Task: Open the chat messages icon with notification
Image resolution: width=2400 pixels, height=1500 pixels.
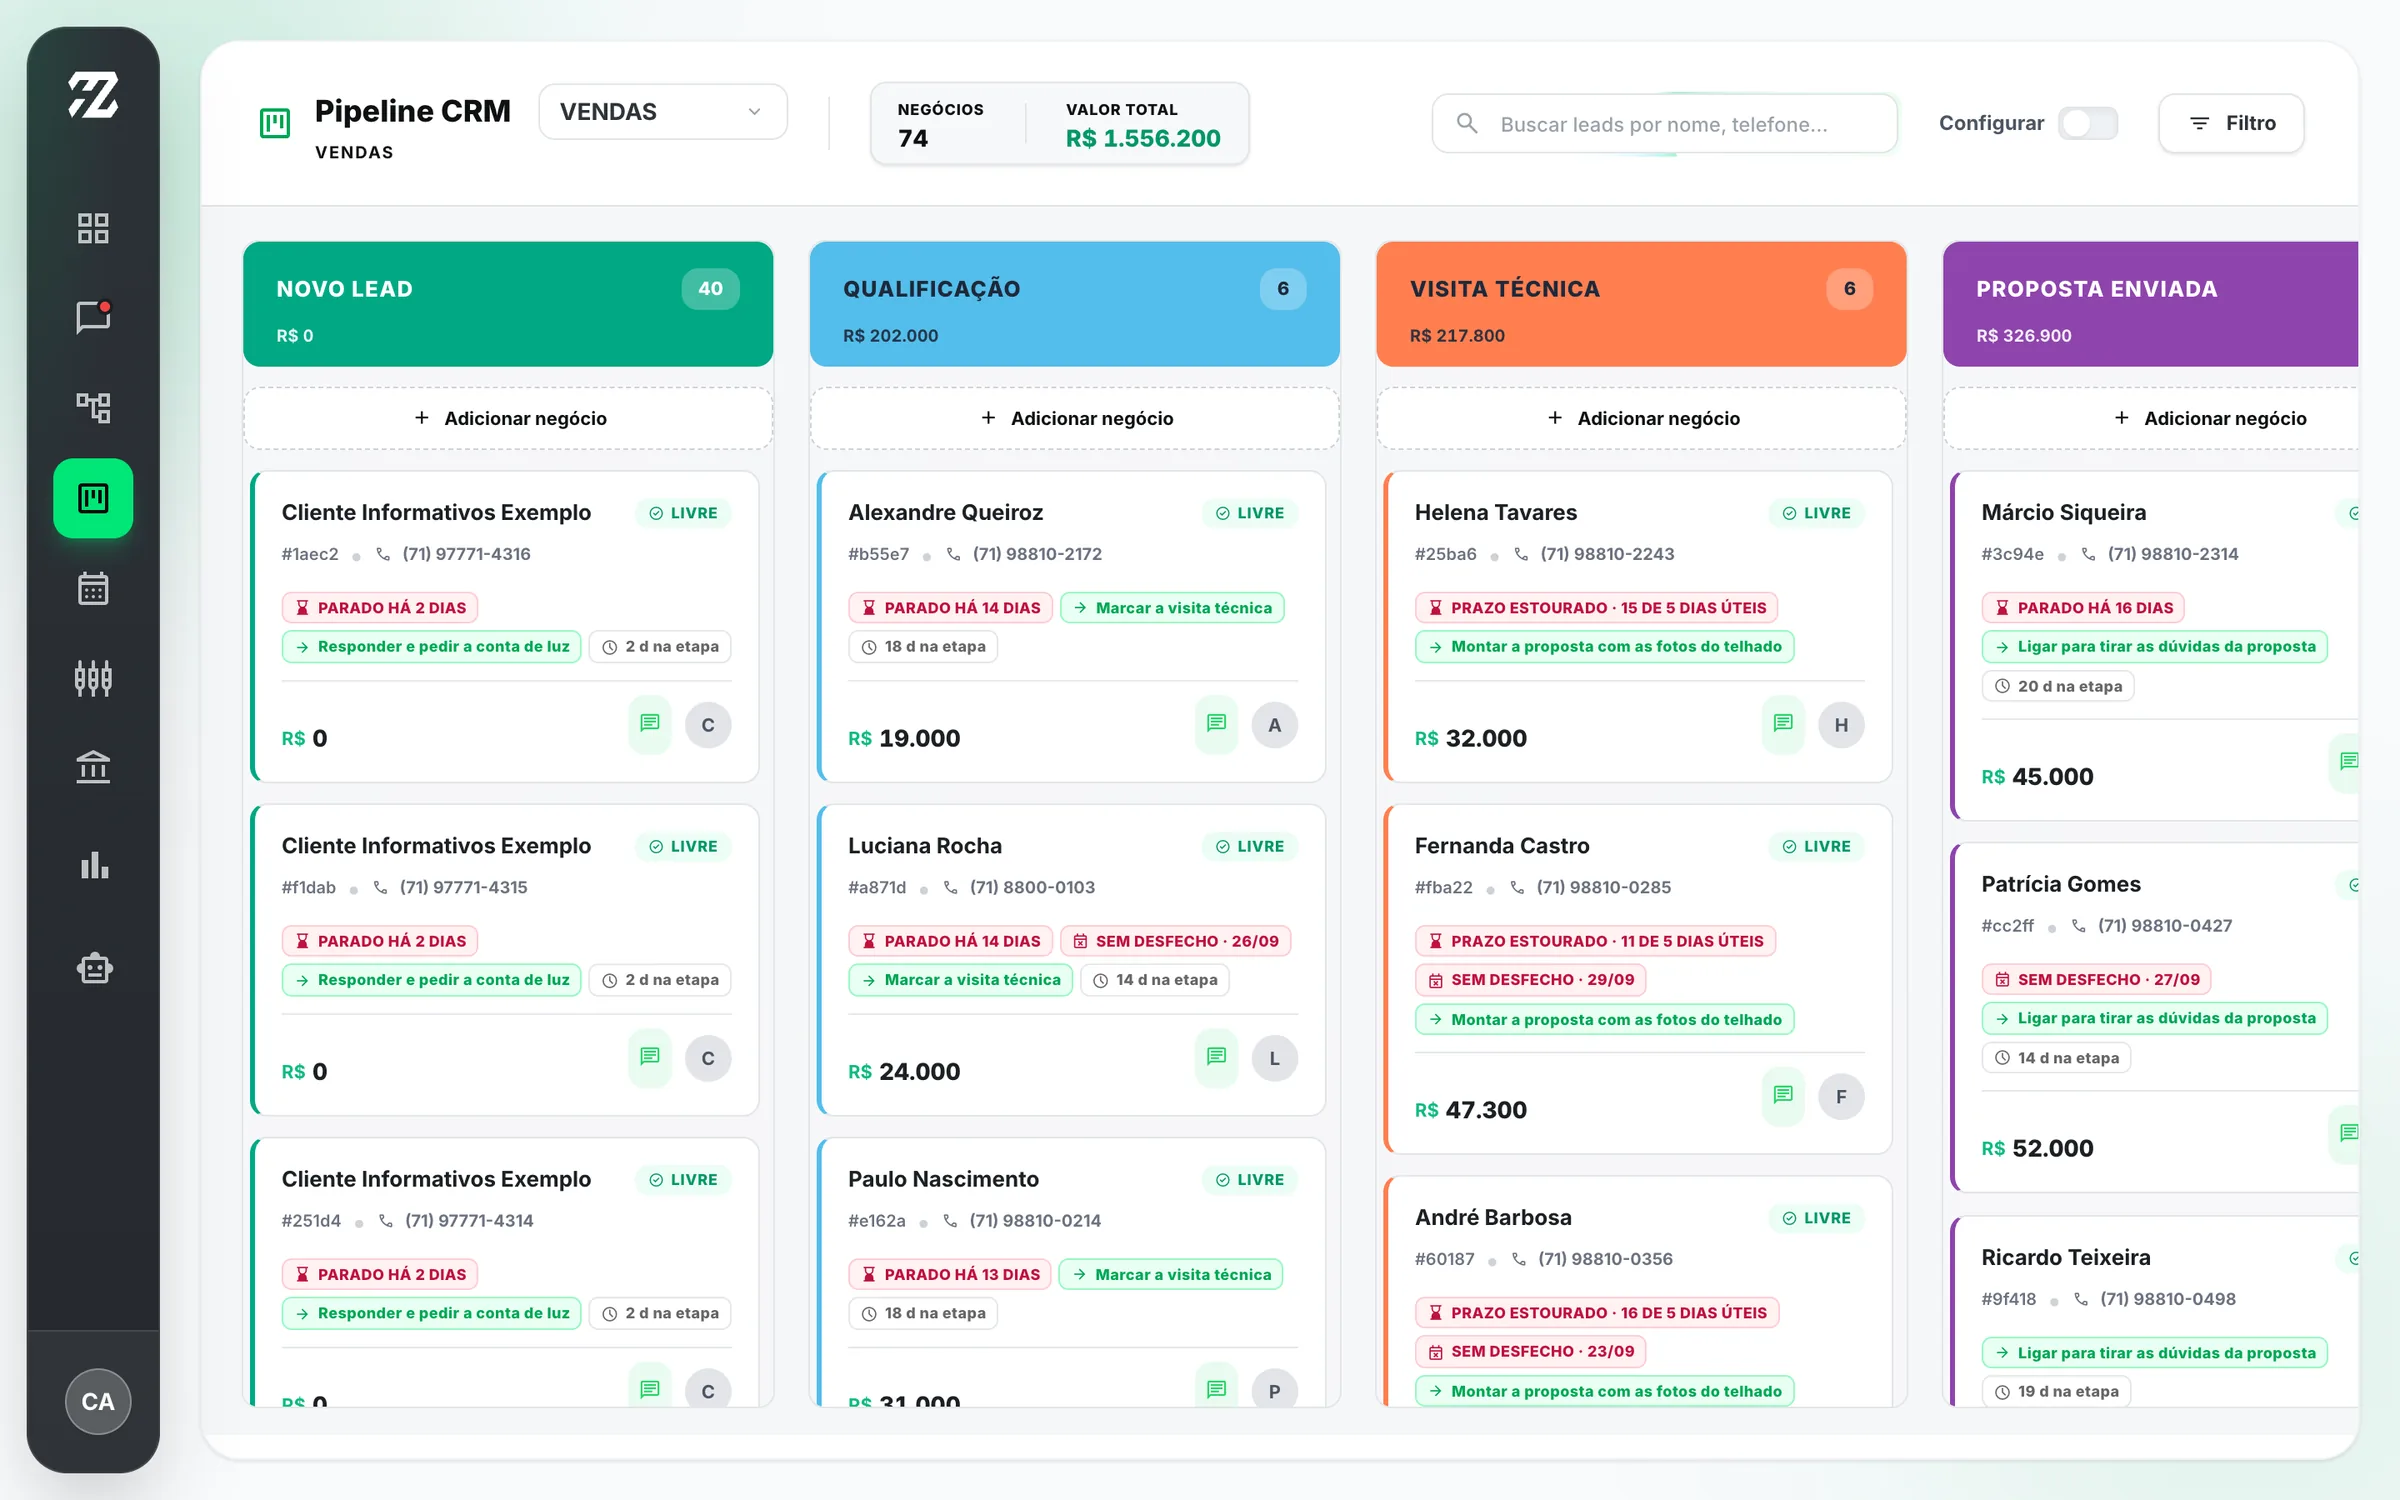Action: [93, 317]
